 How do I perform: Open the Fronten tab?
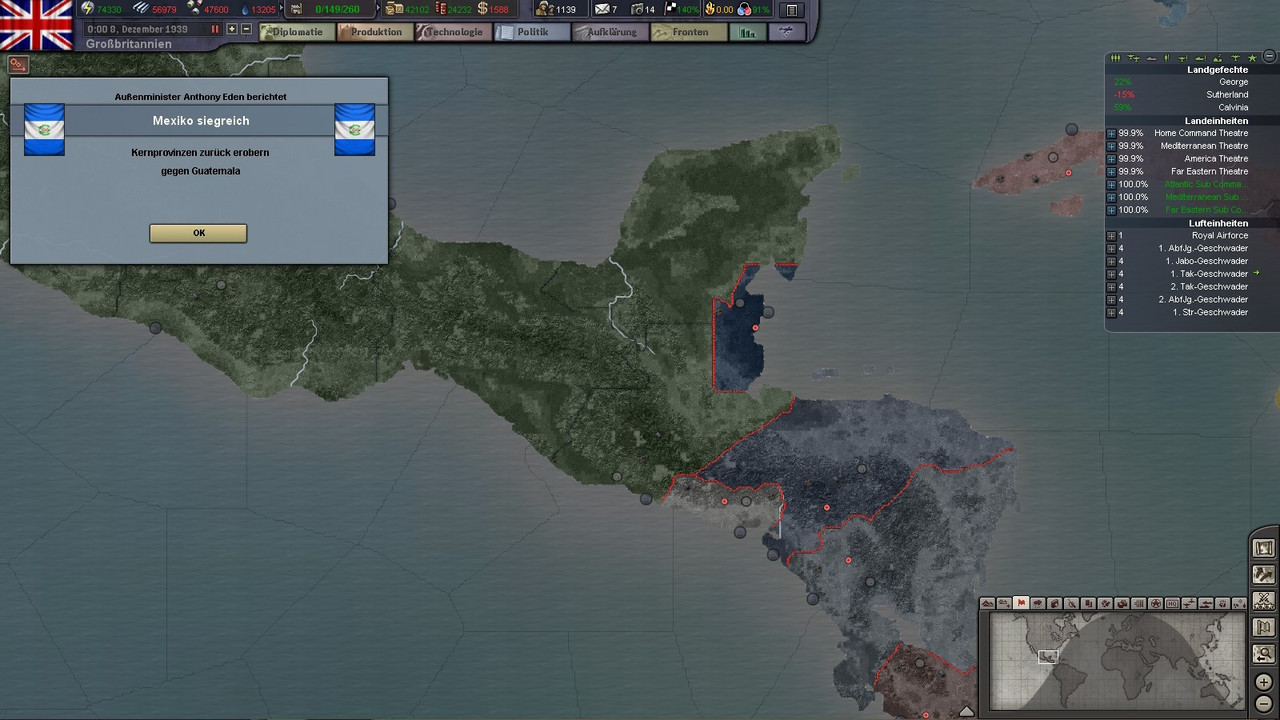[689, 32]
